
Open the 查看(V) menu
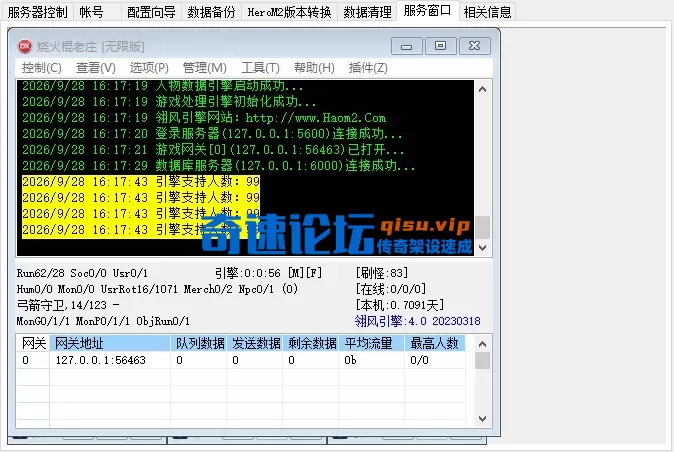click(x=96, y=67)
